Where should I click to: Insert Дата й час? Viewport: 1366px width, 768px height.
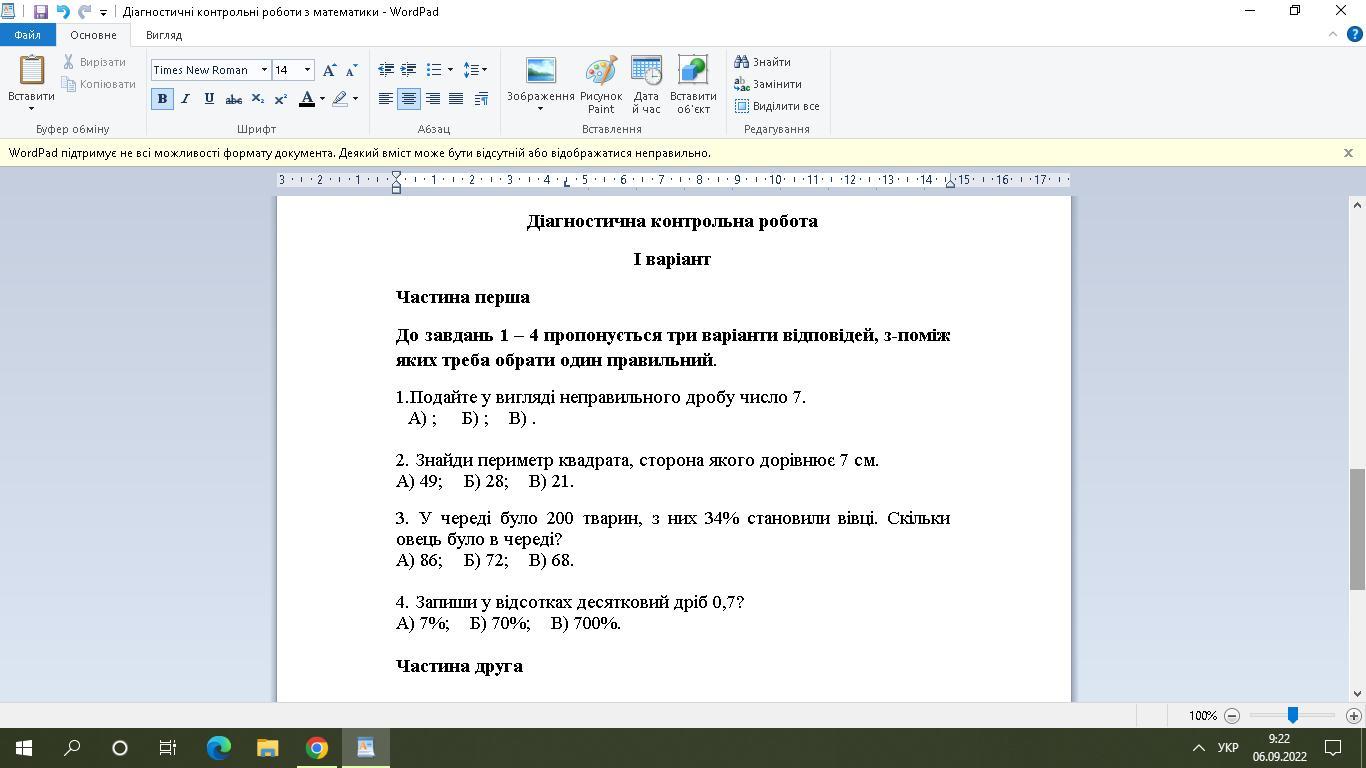coord(646,85)
